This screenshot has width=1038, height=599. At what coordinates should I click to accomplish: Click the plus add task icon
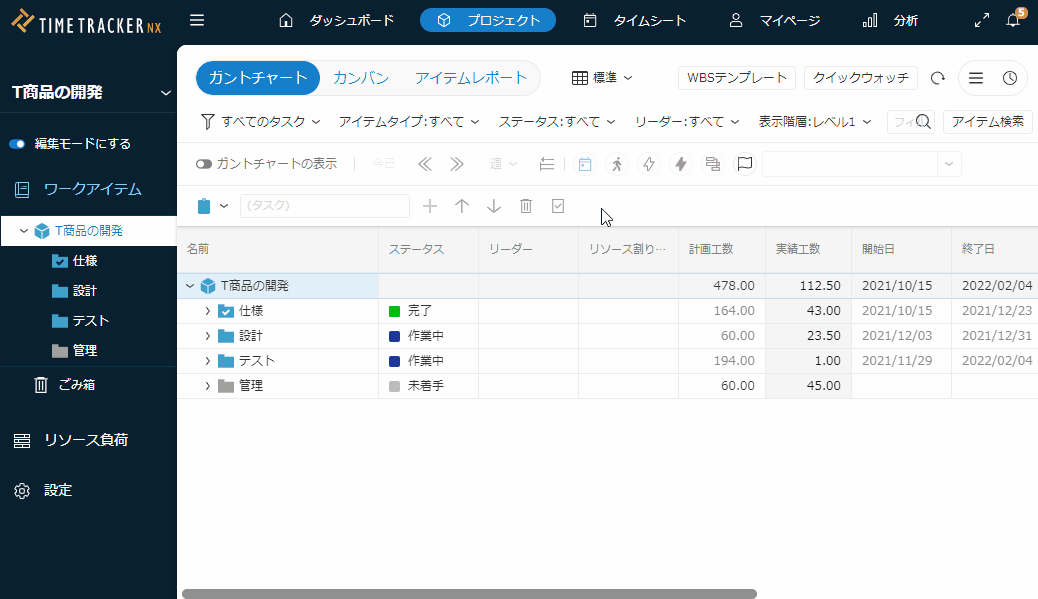pyautogui.click(x=430, y=206)
